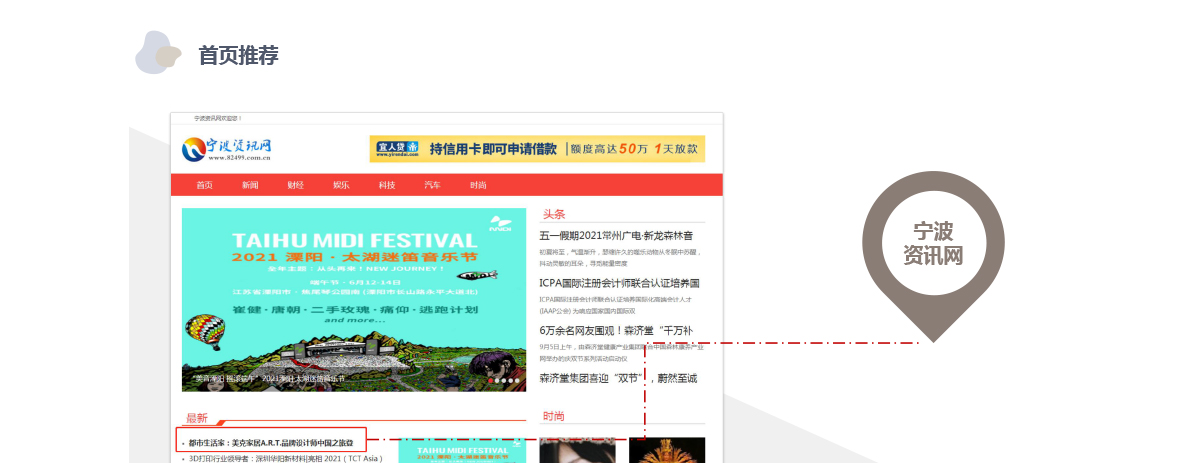Open the 首页 nav menu item
Image resolution: width=1200 pixels, height=463 pixels.
tap(204, 186)
